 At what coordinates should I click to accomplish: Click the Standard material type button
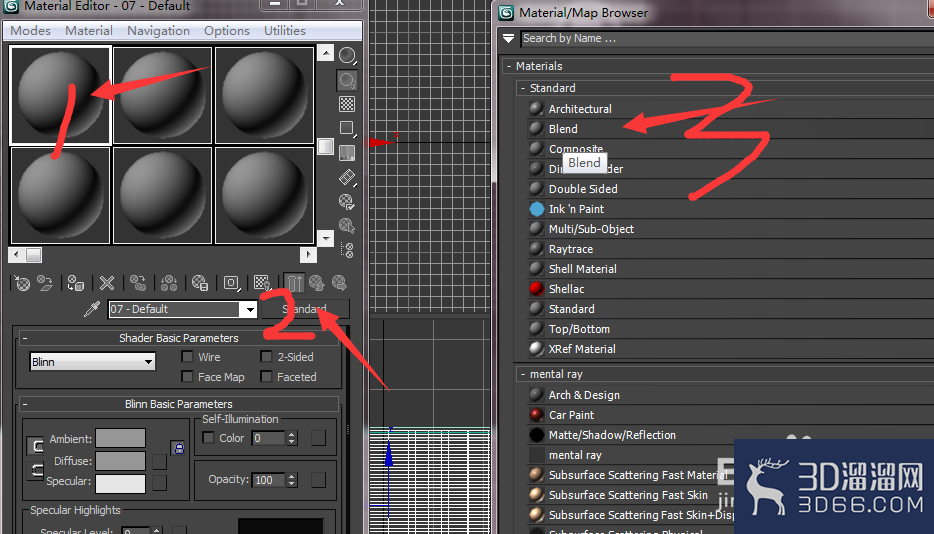[x=305, y=309]
